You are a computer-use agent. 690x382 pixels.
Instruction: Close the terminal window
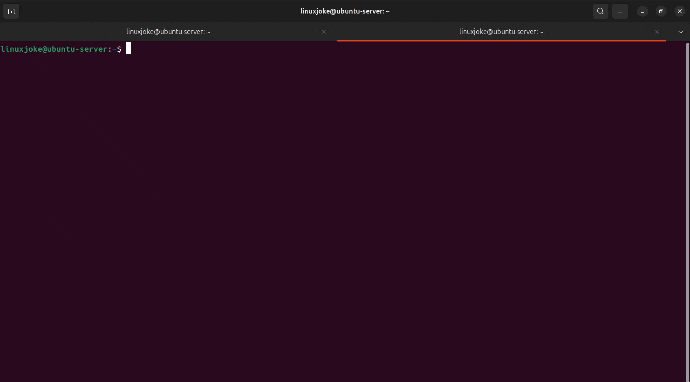(680, 11)
